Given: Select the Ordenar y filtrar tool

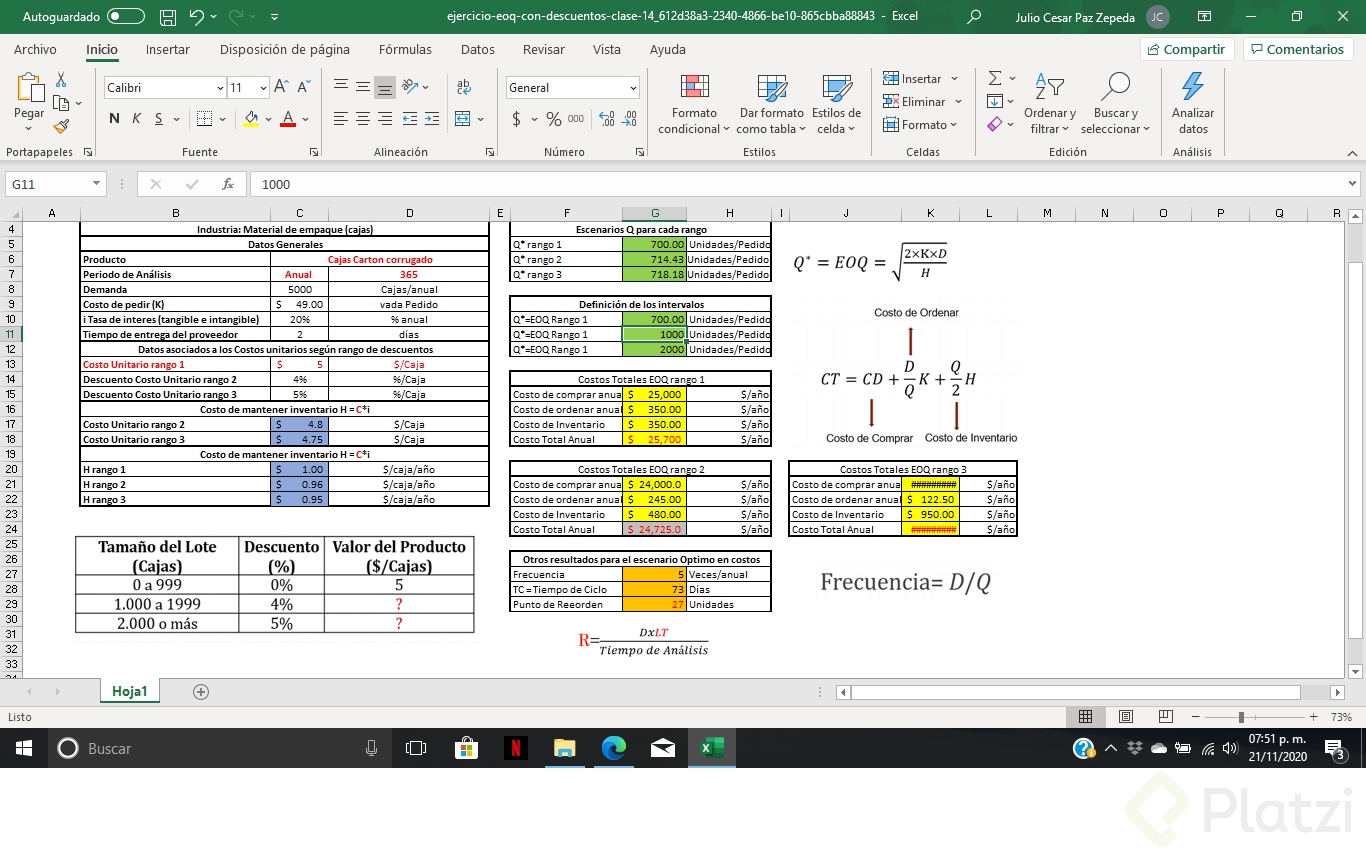Looking at the screenshot, I should pos(1049,104).
